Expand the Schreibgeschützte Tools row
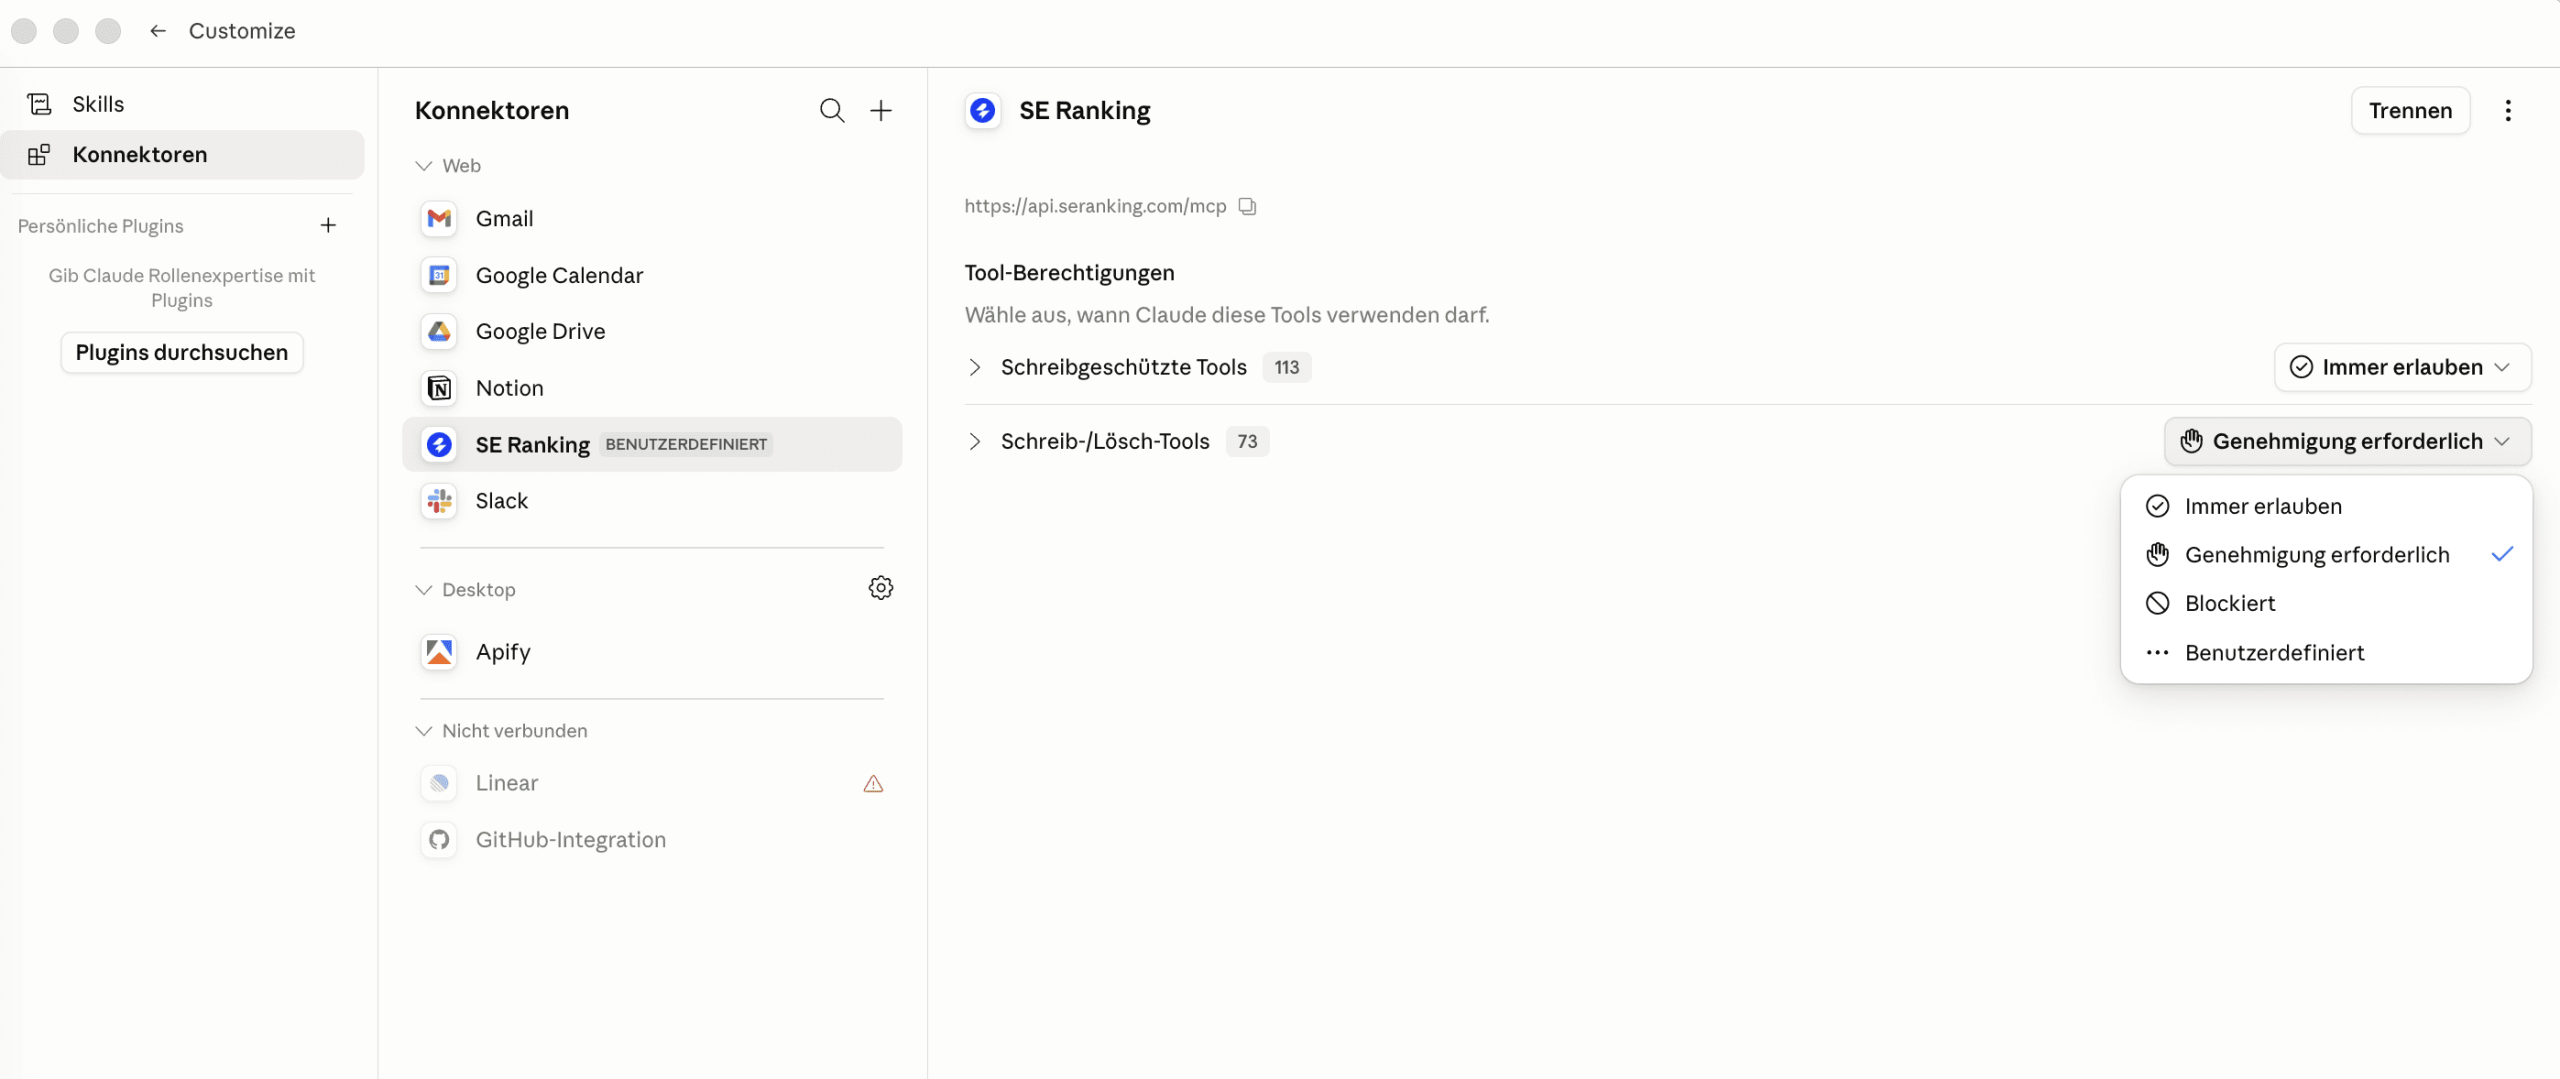This screenshot has width=2560, height=1079. [x=975, y=367]
